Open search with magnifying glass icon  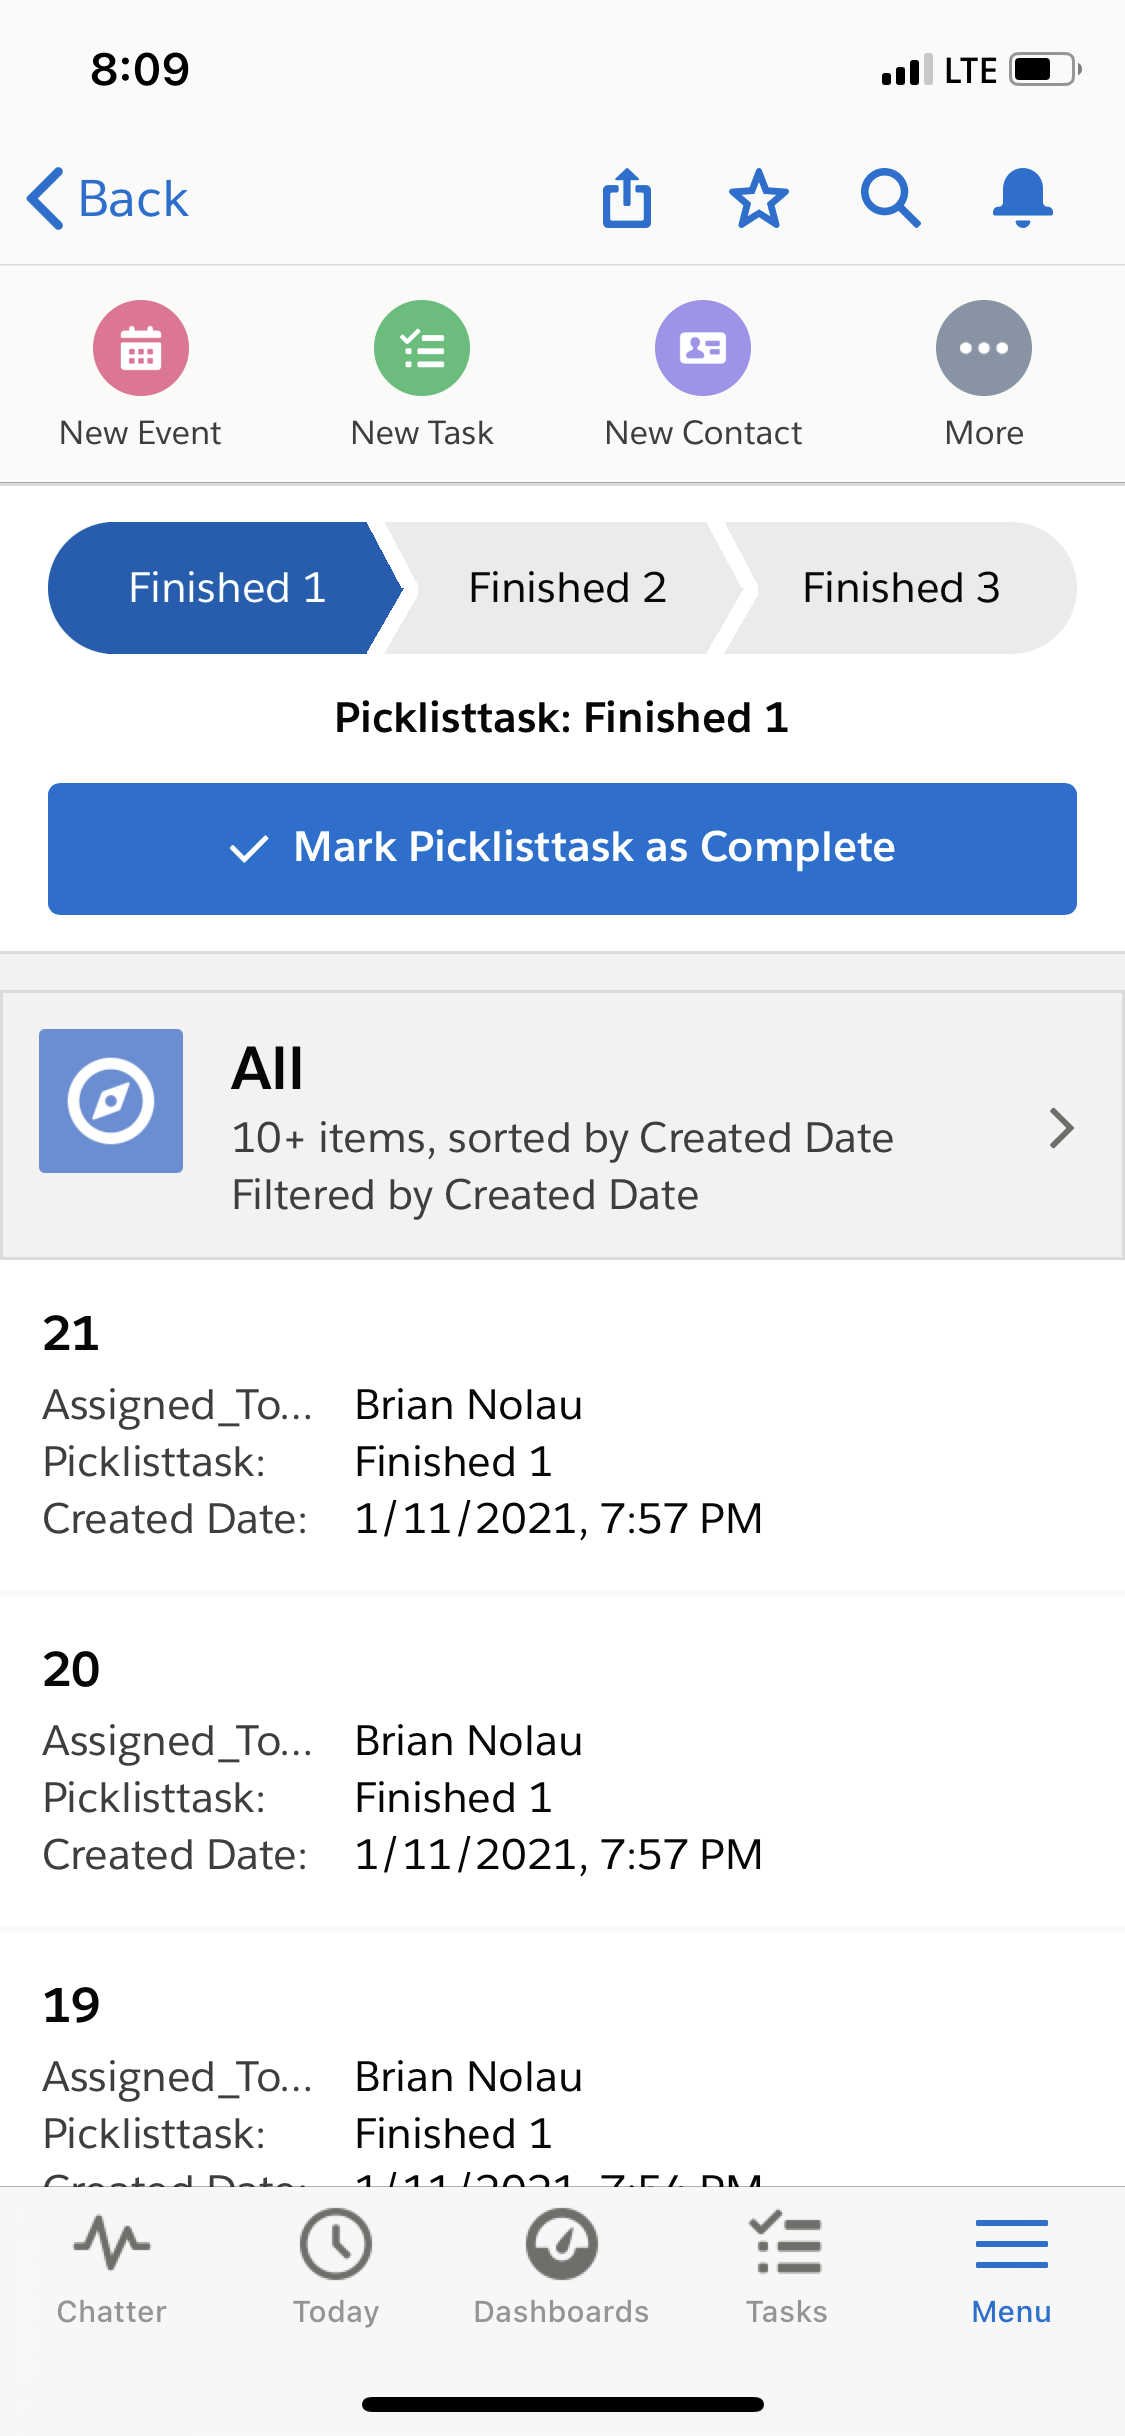890,198
